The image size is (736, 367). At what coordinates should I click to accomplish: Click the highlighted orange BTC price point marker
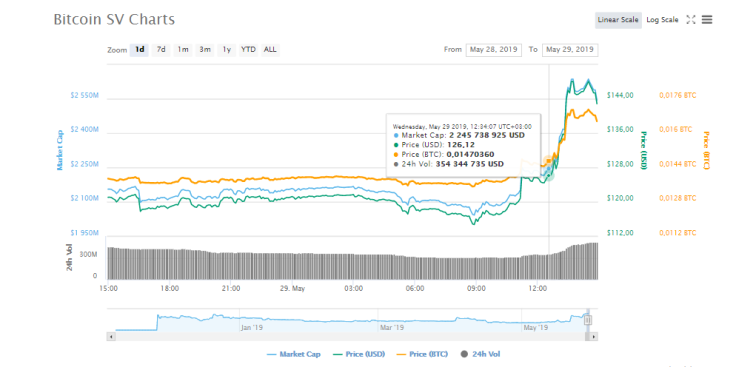(549, 161)
